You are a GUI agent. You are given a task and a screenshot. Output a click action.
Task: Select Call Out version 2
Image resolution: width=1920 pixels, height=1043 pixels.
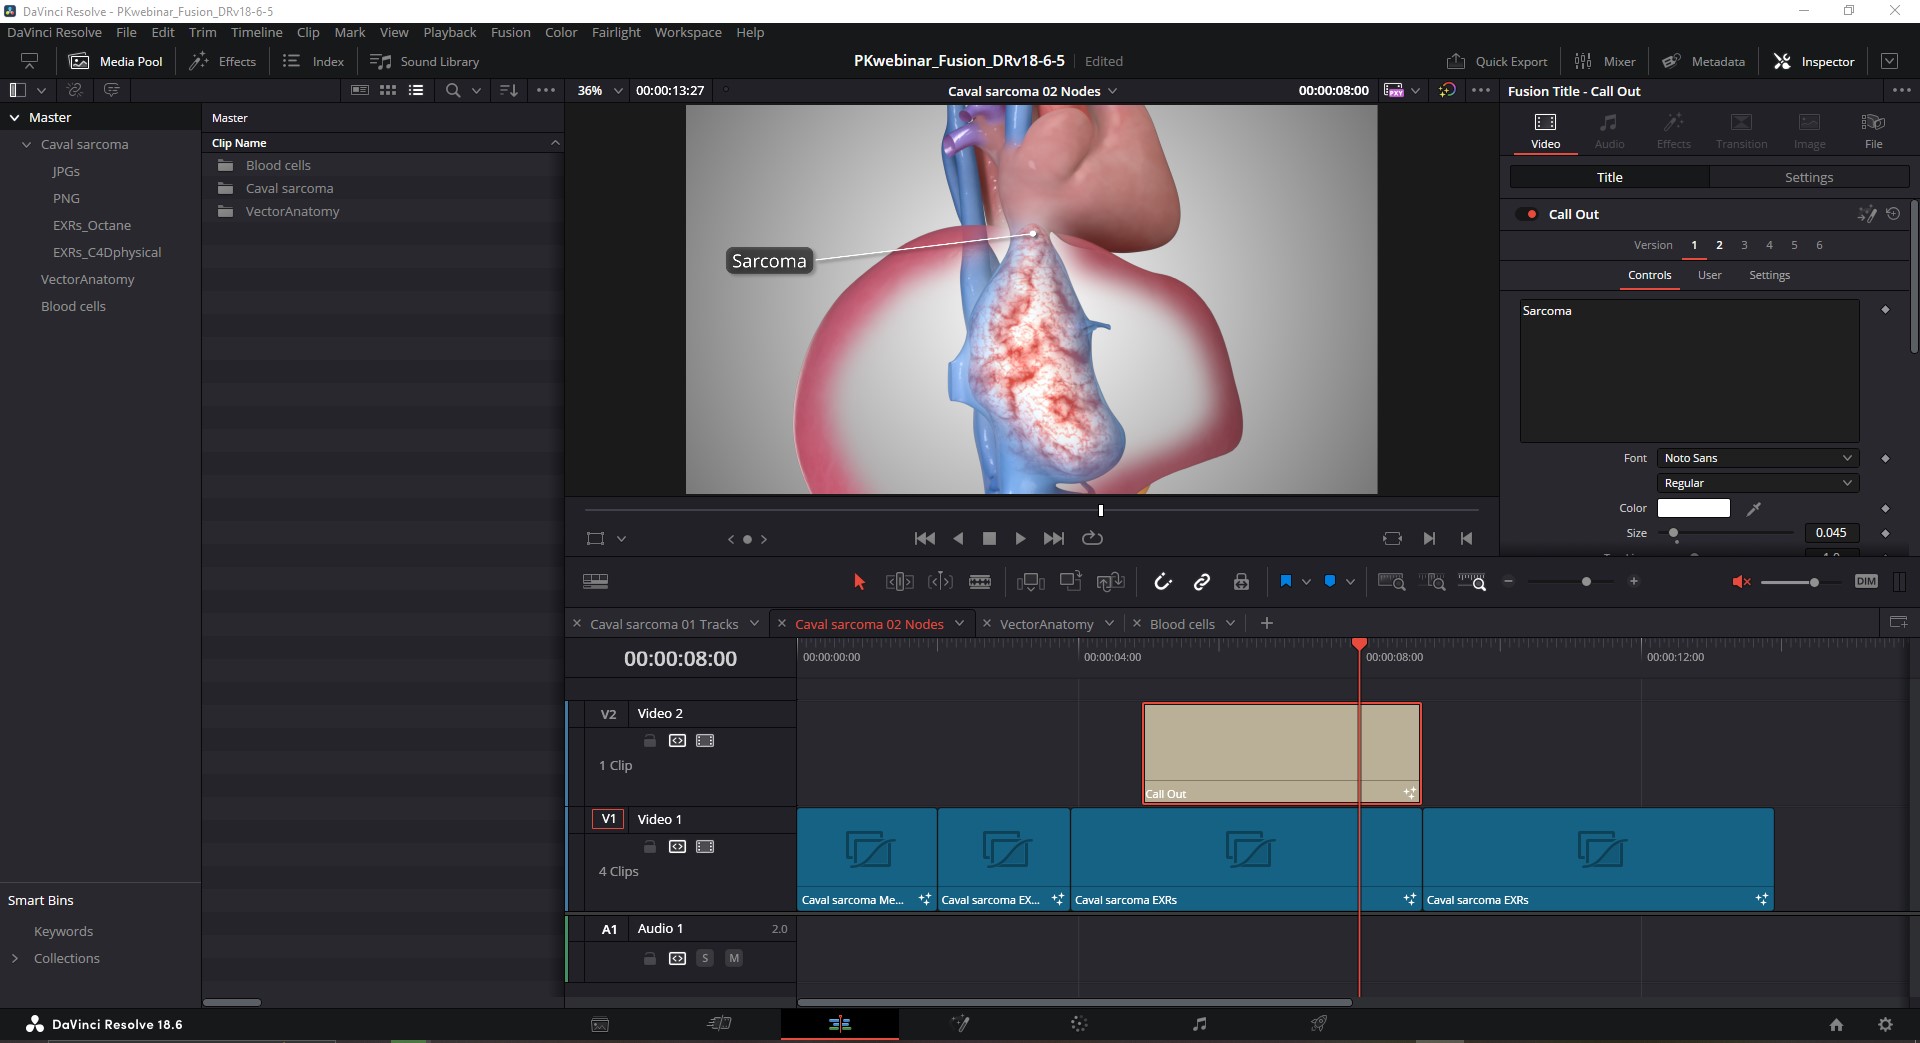coord(1719,245)
